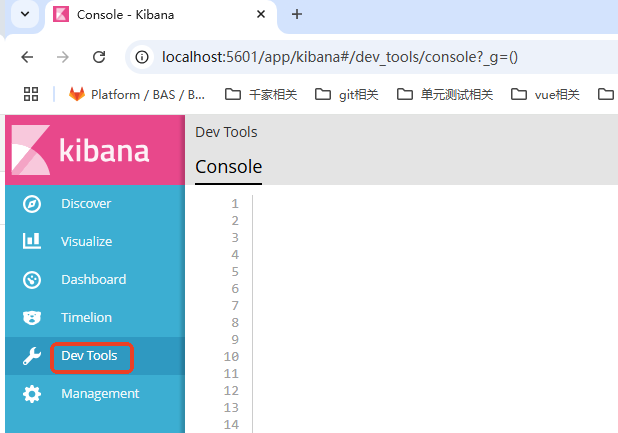This screenshot has width=618, height=433.
Task: Click the Timelion menu label
Action: click(x=86, y=318)
